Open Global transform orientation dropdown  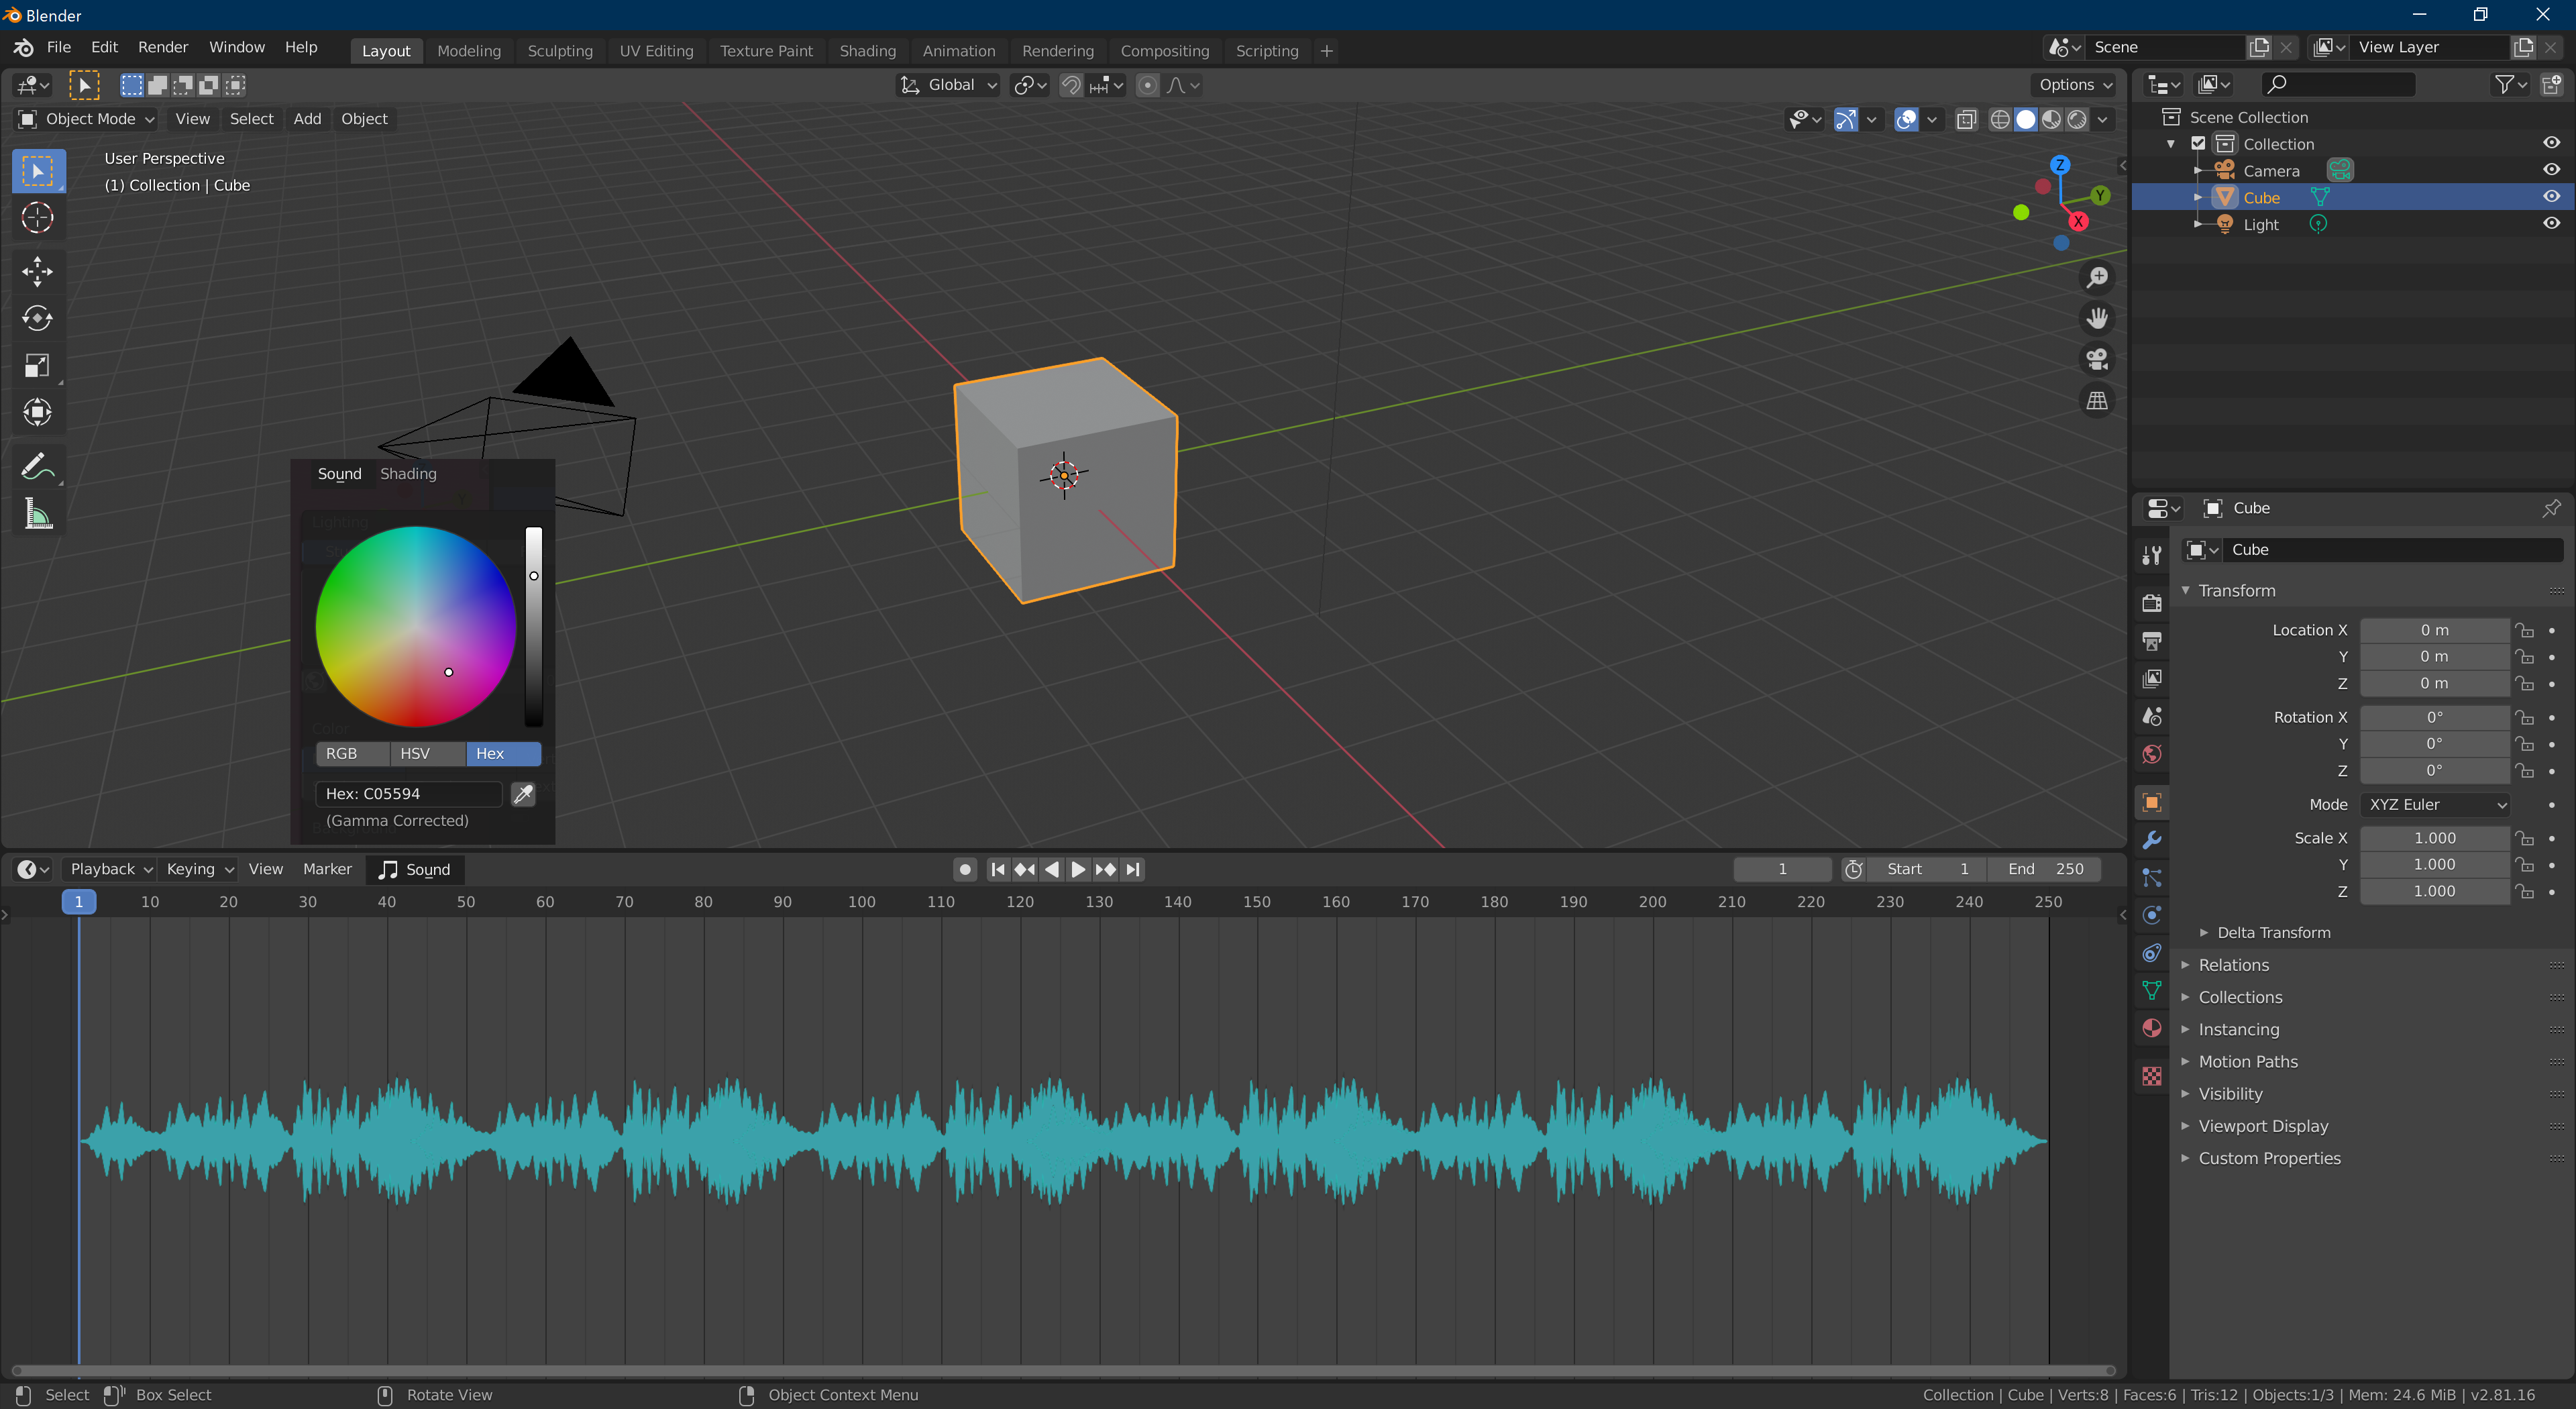948,85
